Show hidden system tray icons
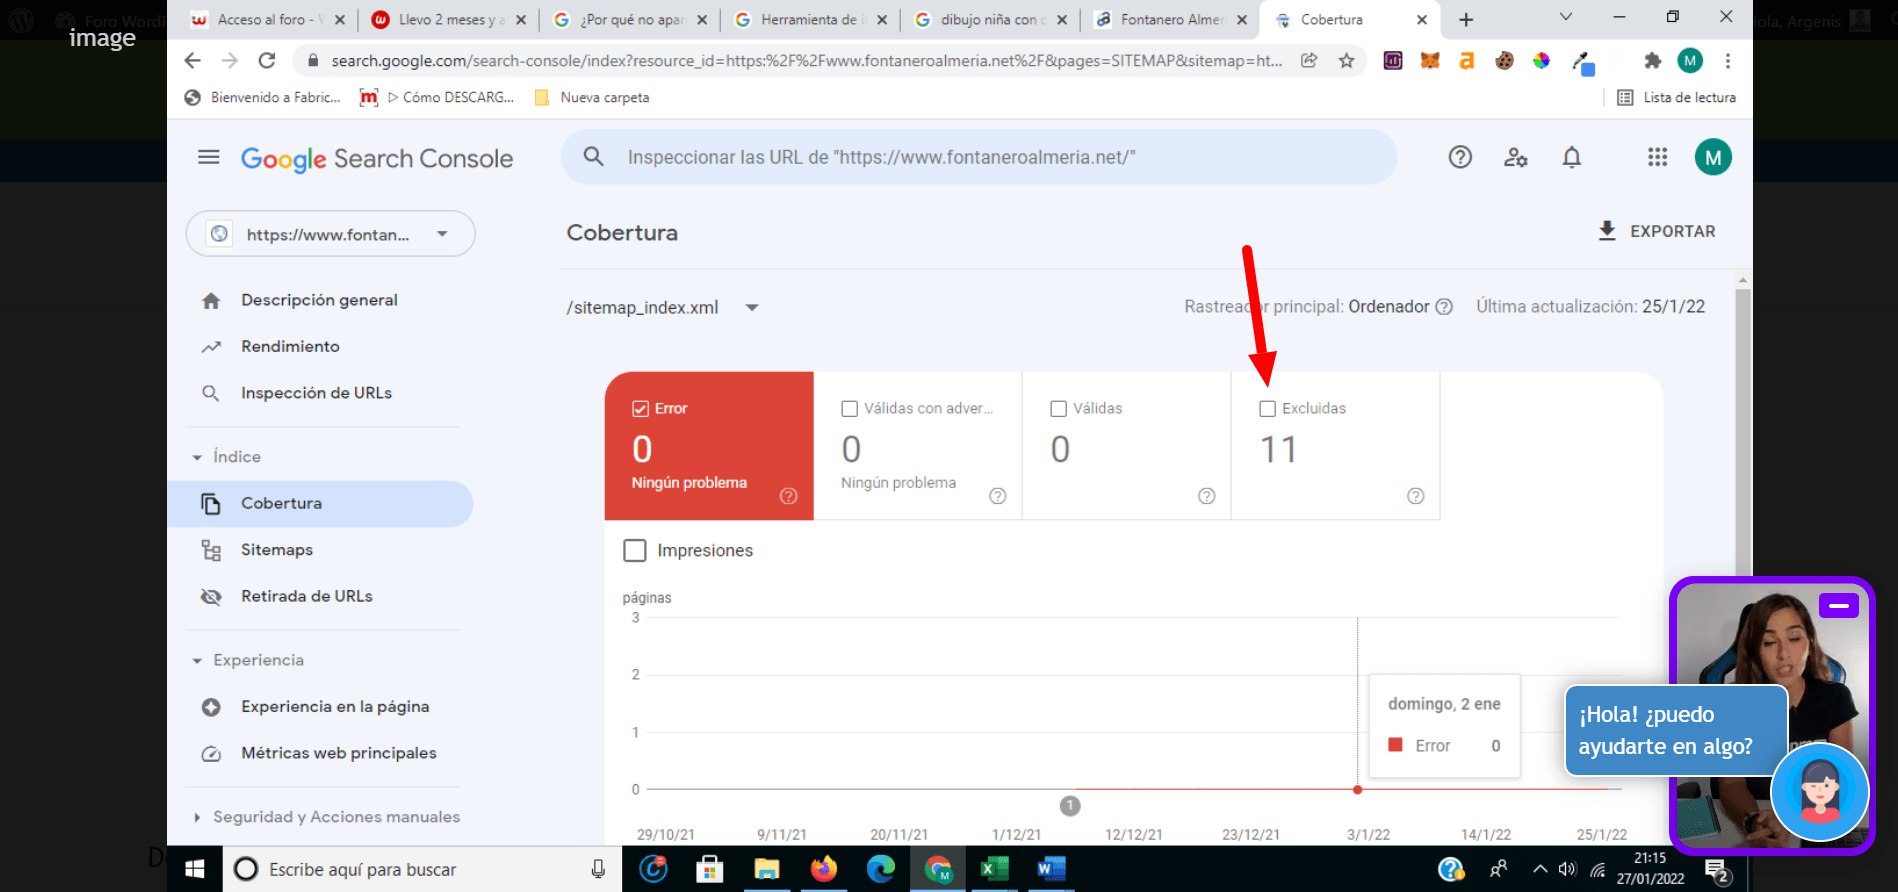The width and height of the screenshot is (1898, 892). click(x=1540, y=869)
